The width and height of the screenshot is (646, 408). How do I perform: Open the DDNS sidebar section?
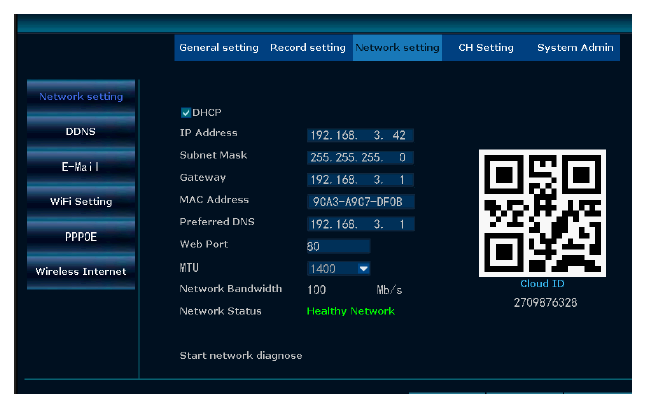(x=81, y=131)
